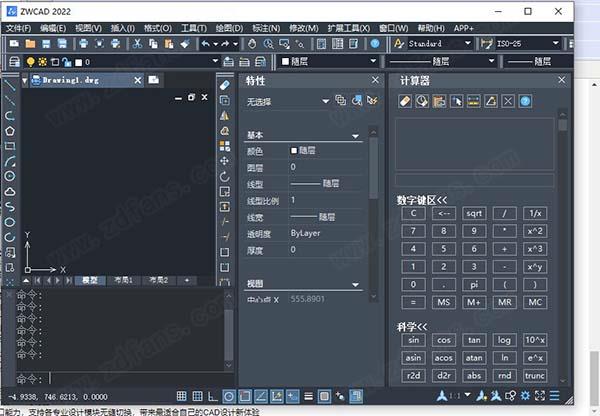Click the calculator expression input box

(x=474, y=180)
